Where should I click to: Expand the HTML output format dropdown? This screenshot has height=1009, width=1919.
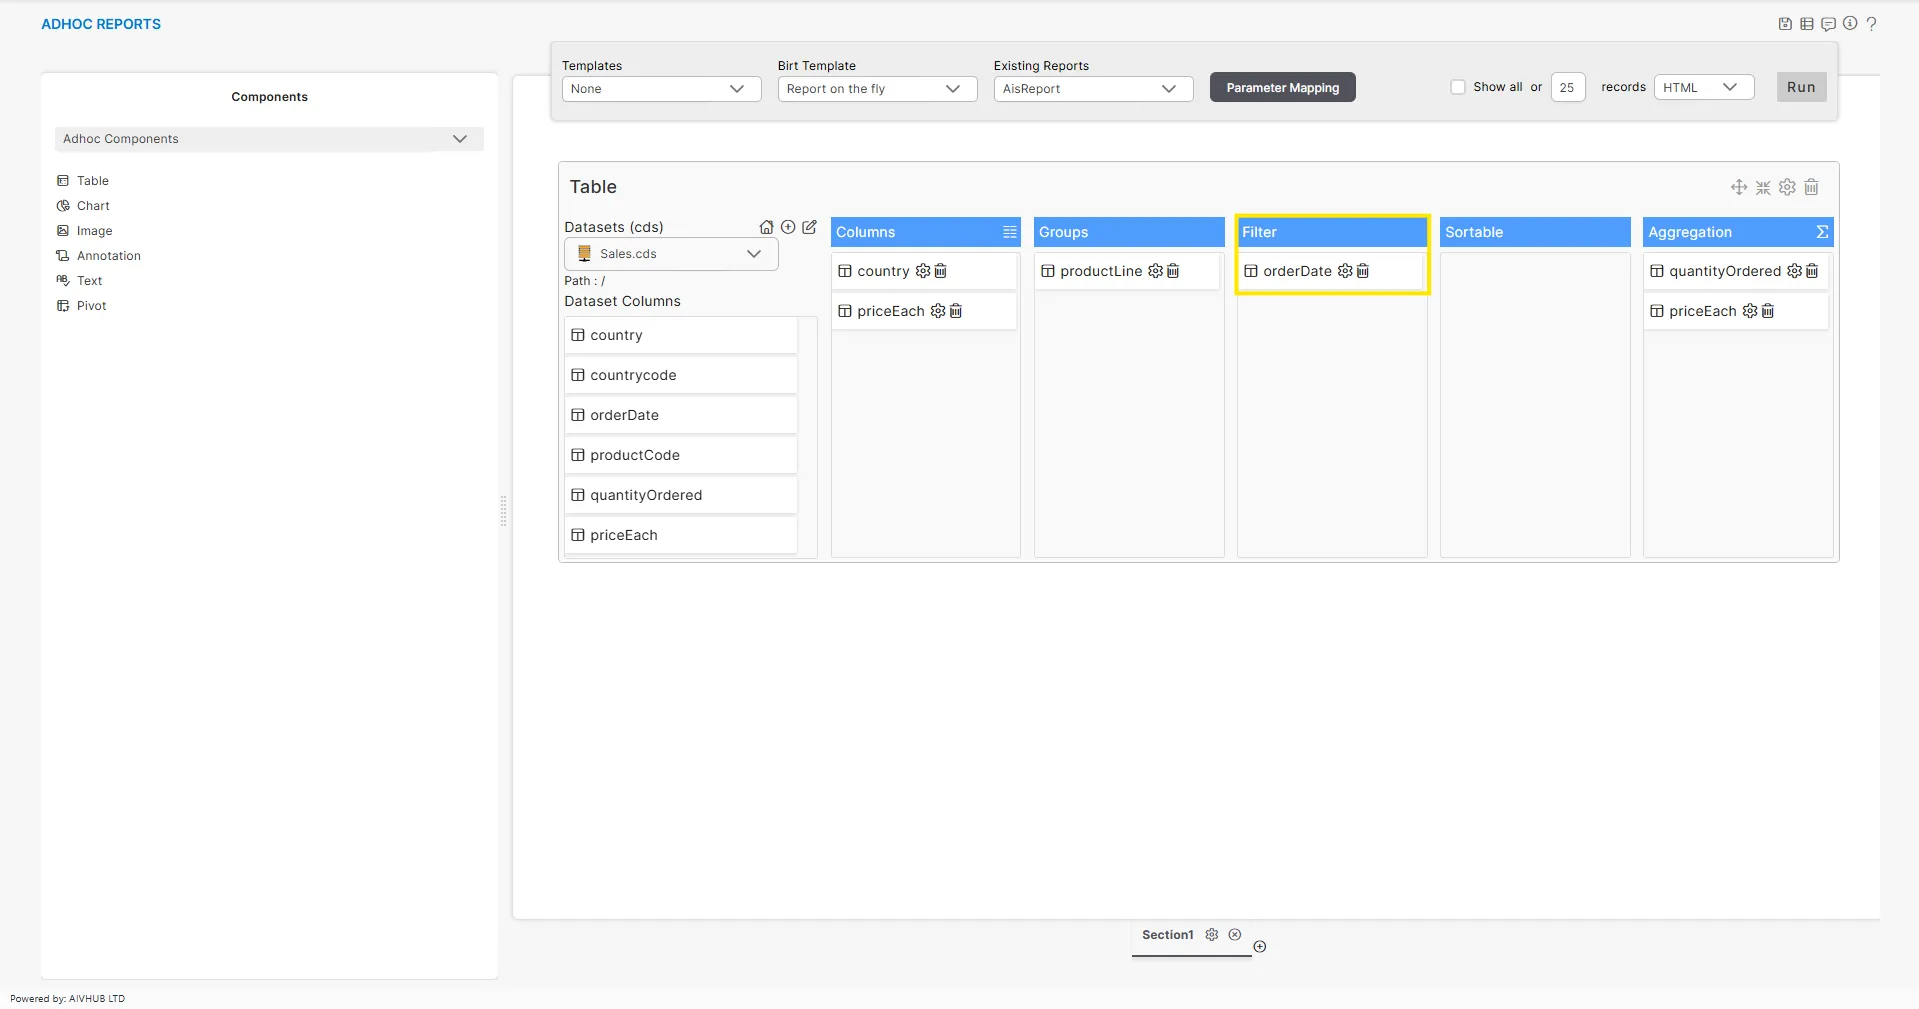(x=1703, y=88)
